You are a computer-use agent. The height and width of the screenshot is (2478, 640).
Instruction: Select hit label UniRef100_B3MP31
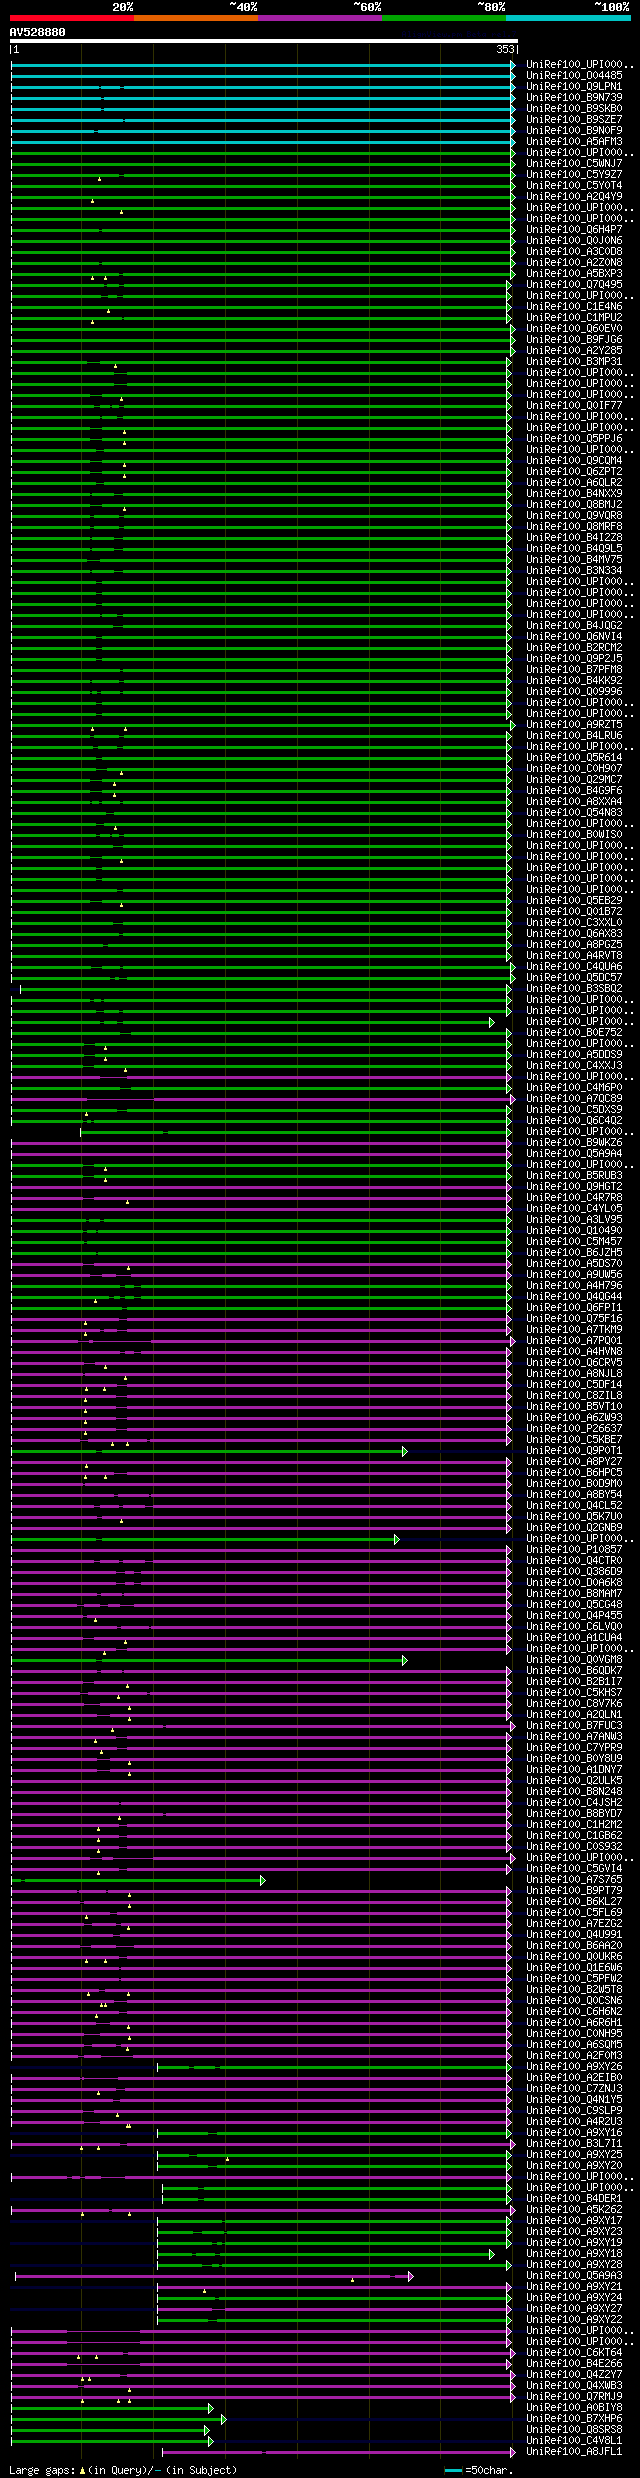tap(574, 362)
